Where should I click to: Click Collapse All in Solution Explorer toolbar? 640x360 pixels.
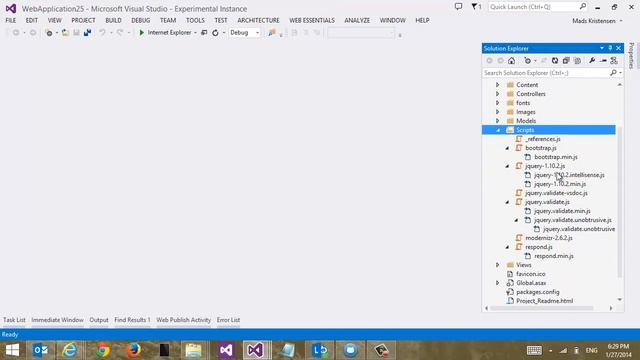coord(566,60)
